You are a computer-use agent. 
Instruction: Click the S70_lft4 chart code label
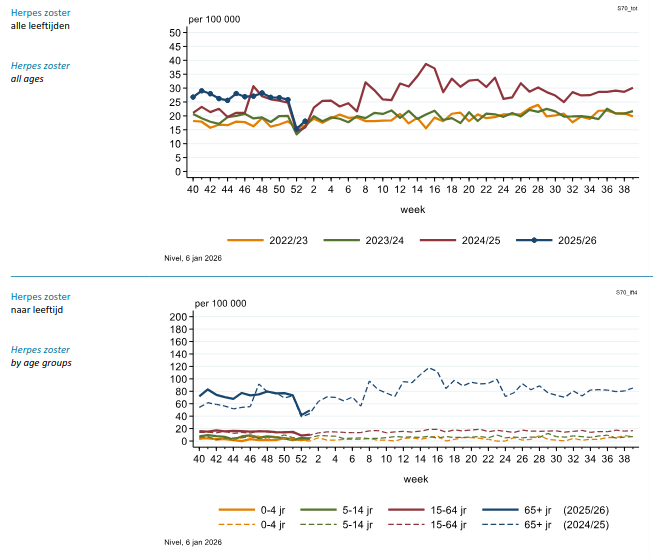[x=629, y=291]
